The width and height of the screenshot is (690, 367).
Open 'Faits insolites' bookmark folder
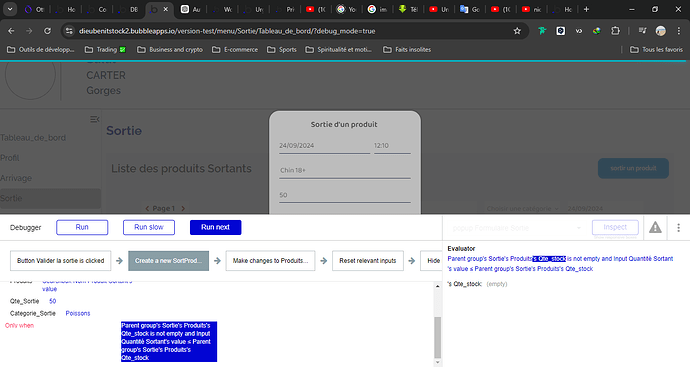tap(407, 50)
